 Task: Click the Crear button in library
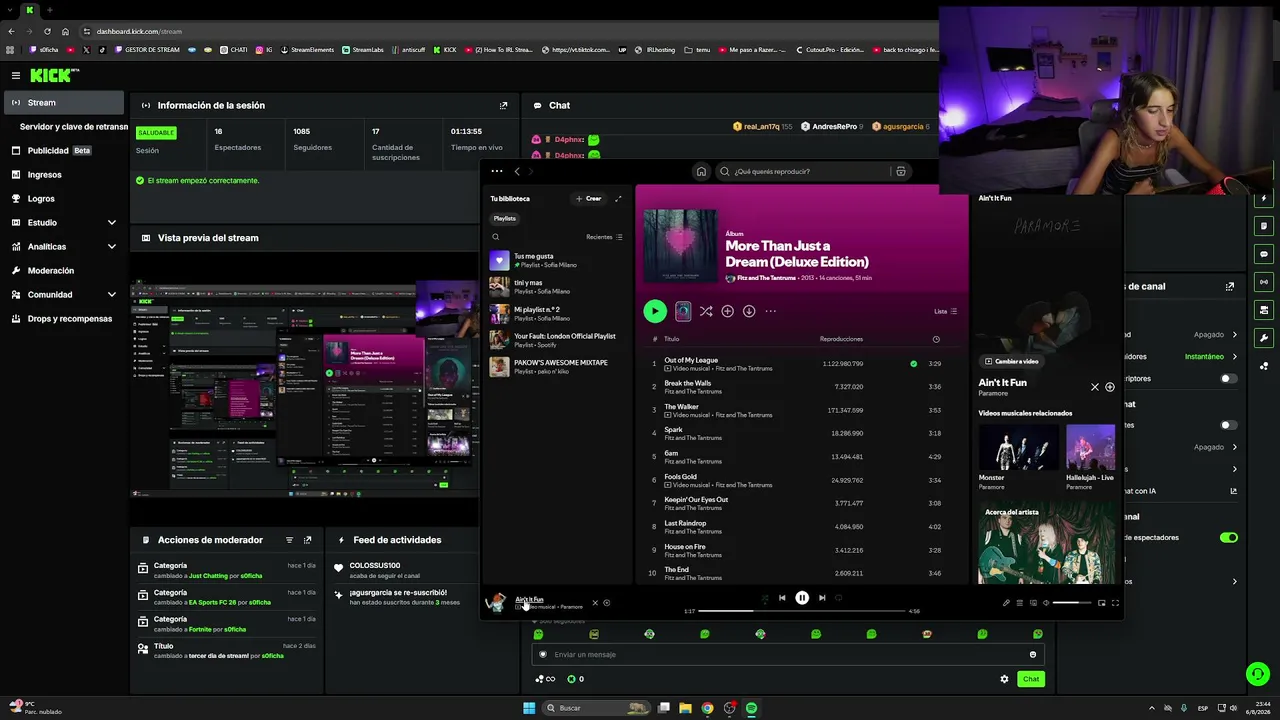coord(588,198)
